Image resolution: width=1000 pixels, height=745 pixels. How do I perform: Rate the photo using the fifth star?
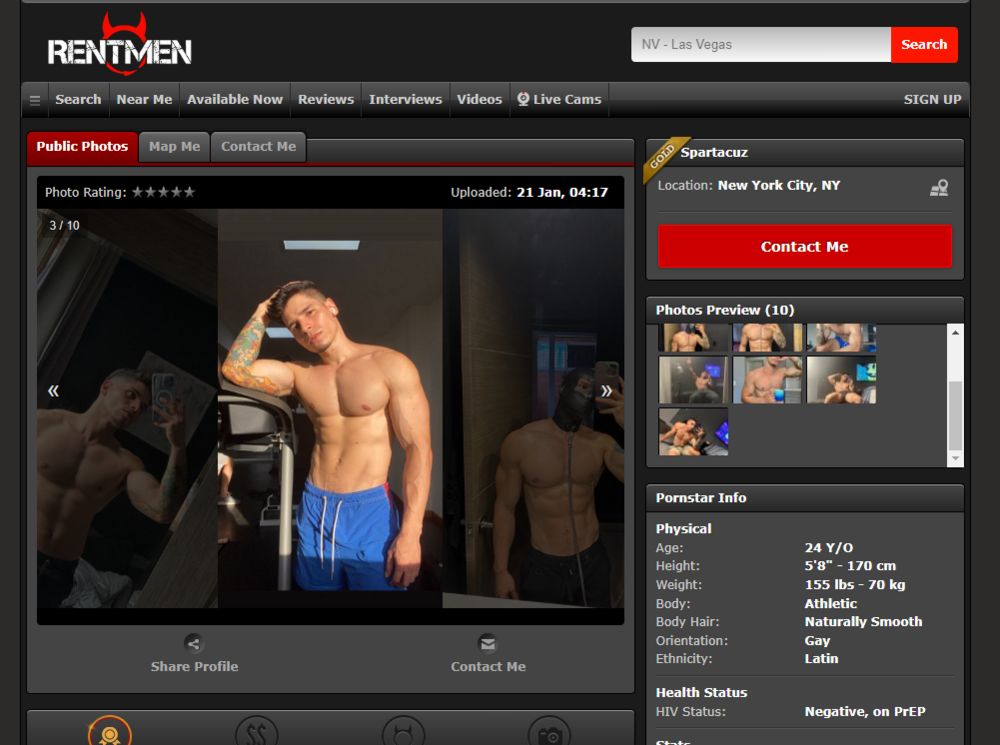[x=189, y=193]
